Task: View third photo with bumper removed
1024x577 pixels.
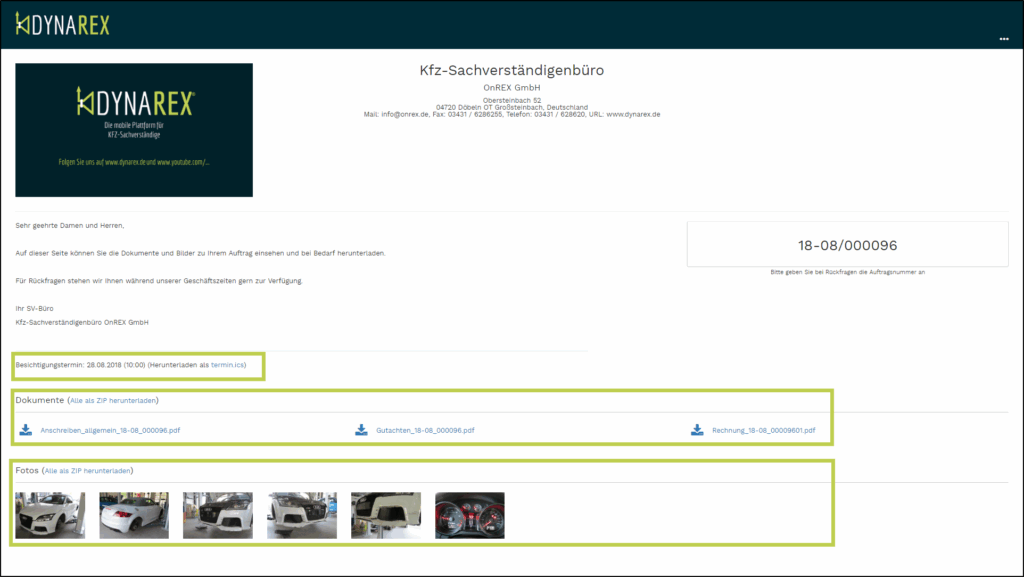Action: click(218, 515)
